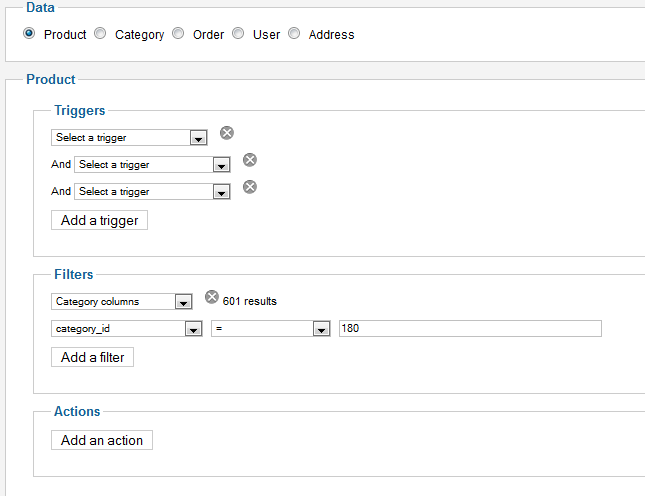The width and height of the screenshot is (645, 496).
Task: Expand the second Select a trigger dropdown
Action: (x=152, y=165)
